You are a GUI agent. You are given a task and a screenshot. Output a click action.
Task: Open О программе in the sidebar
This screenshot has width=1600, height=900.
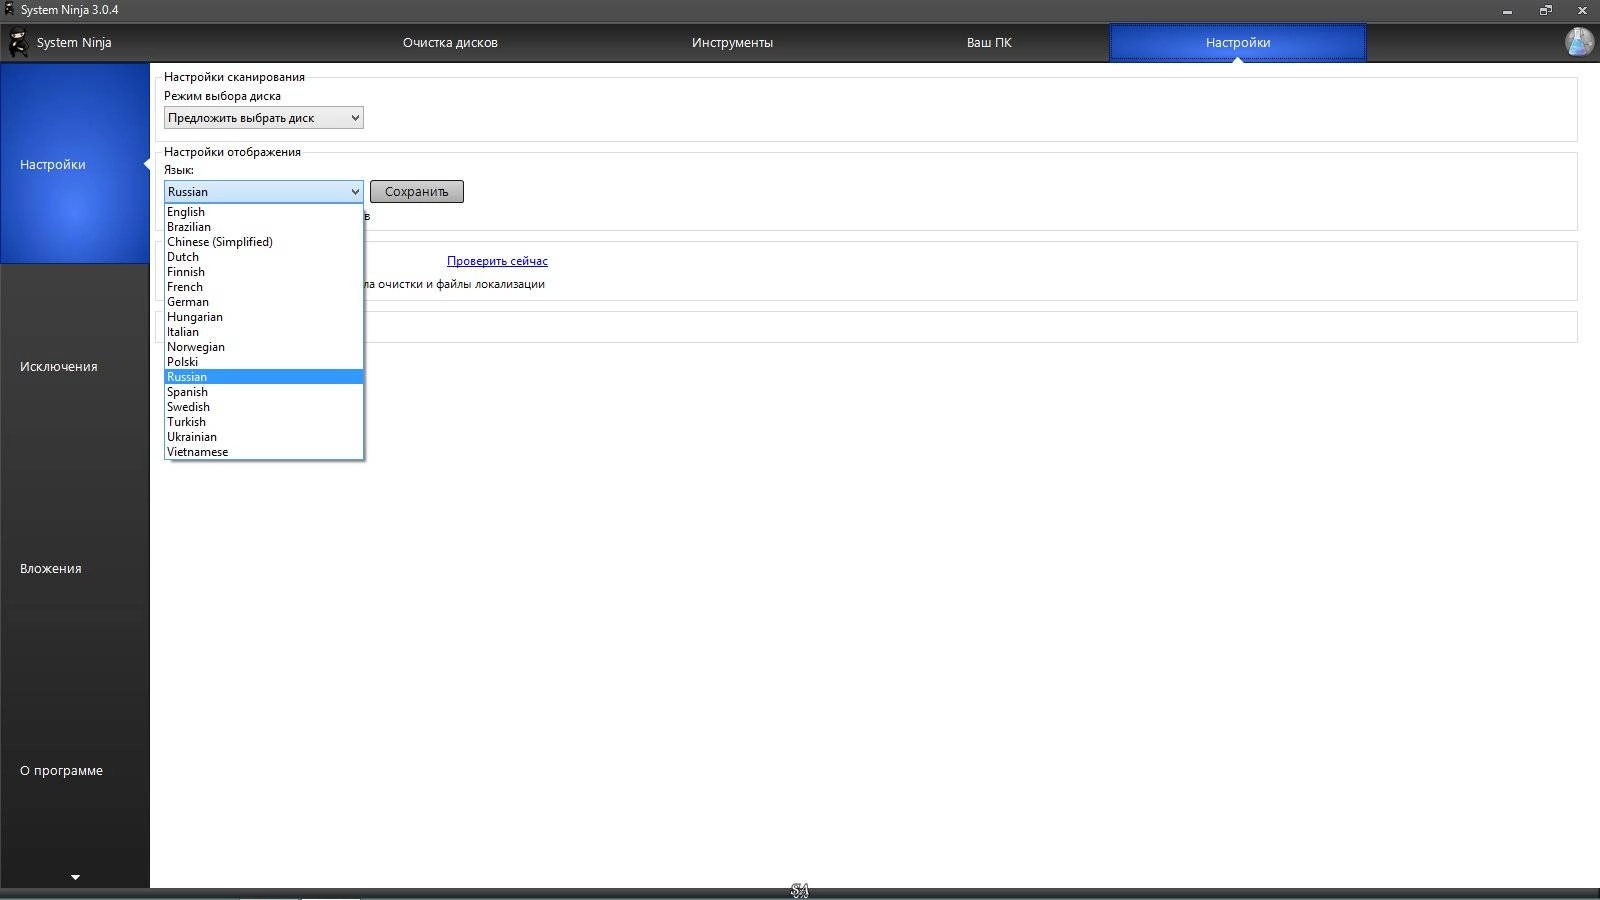pos(74,770)
